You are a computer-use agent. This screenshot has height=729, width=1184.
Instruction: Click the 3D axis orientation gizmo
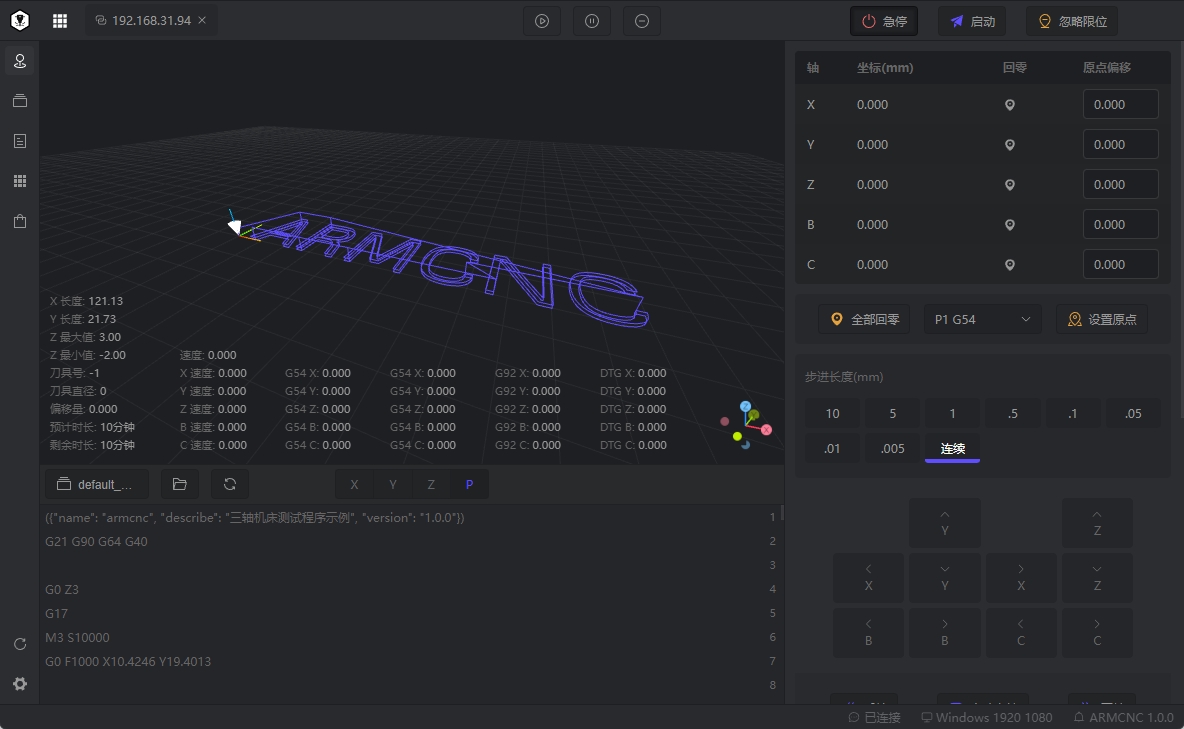point(746,426)
